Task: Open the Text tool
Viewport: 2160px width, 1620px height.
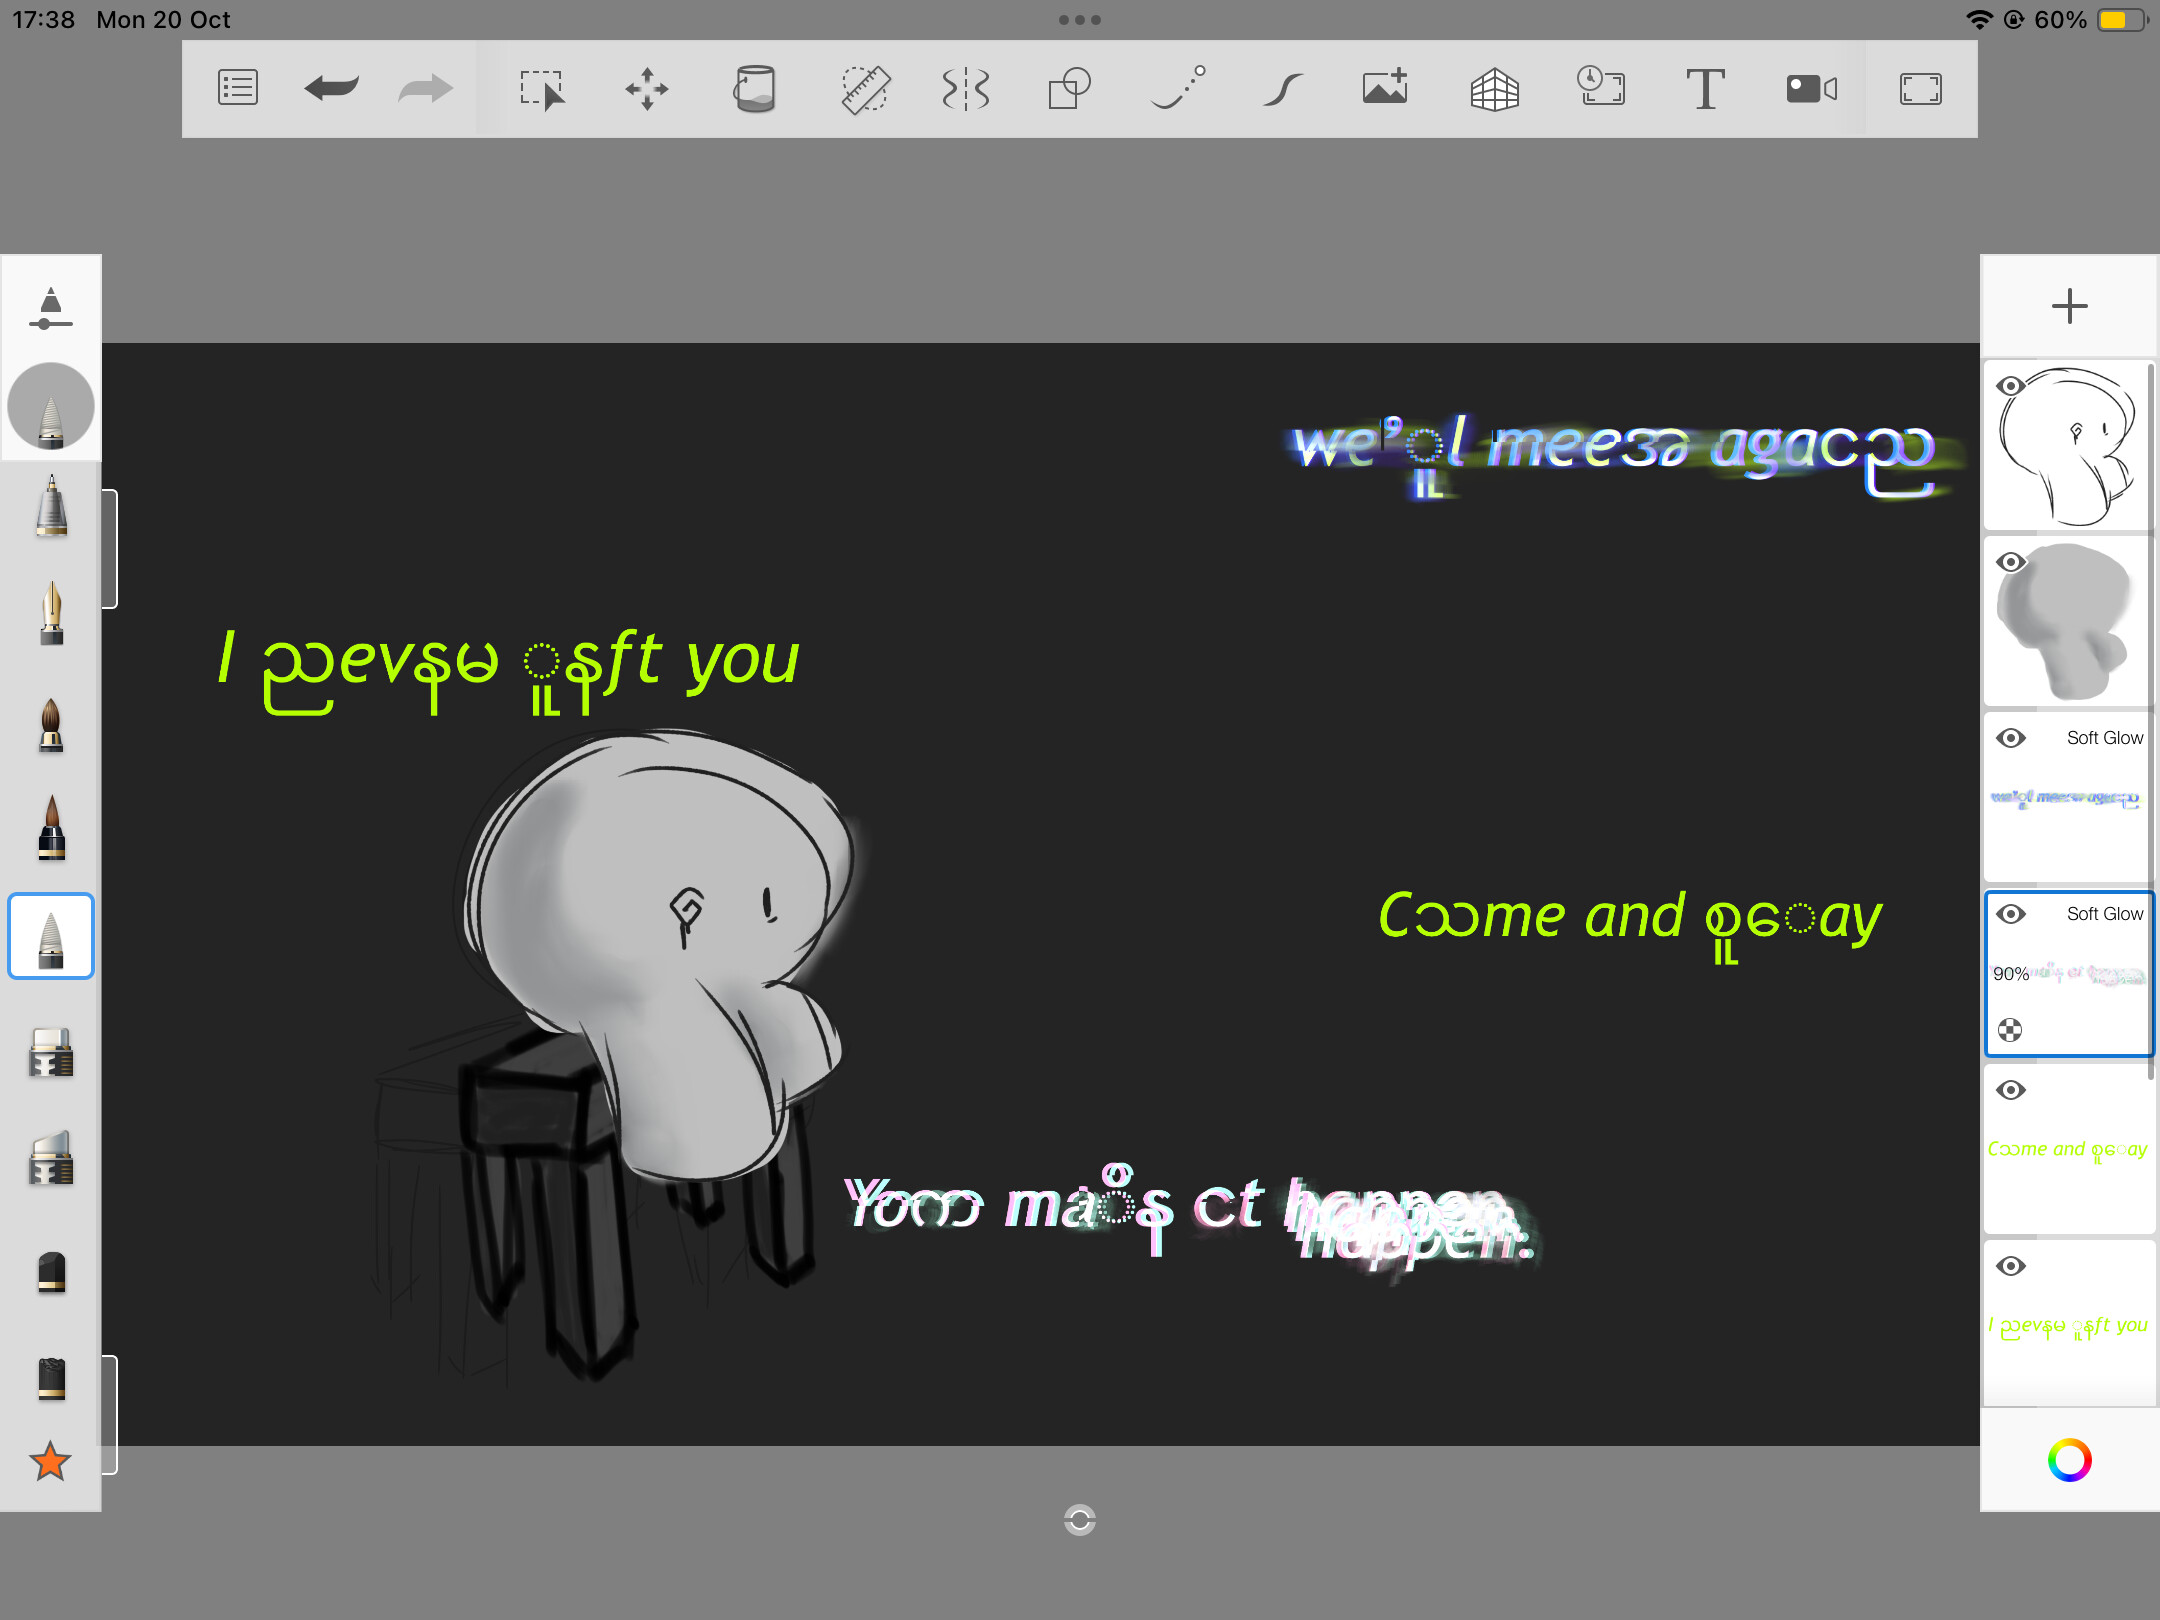Action: [x=1705, y=88]
